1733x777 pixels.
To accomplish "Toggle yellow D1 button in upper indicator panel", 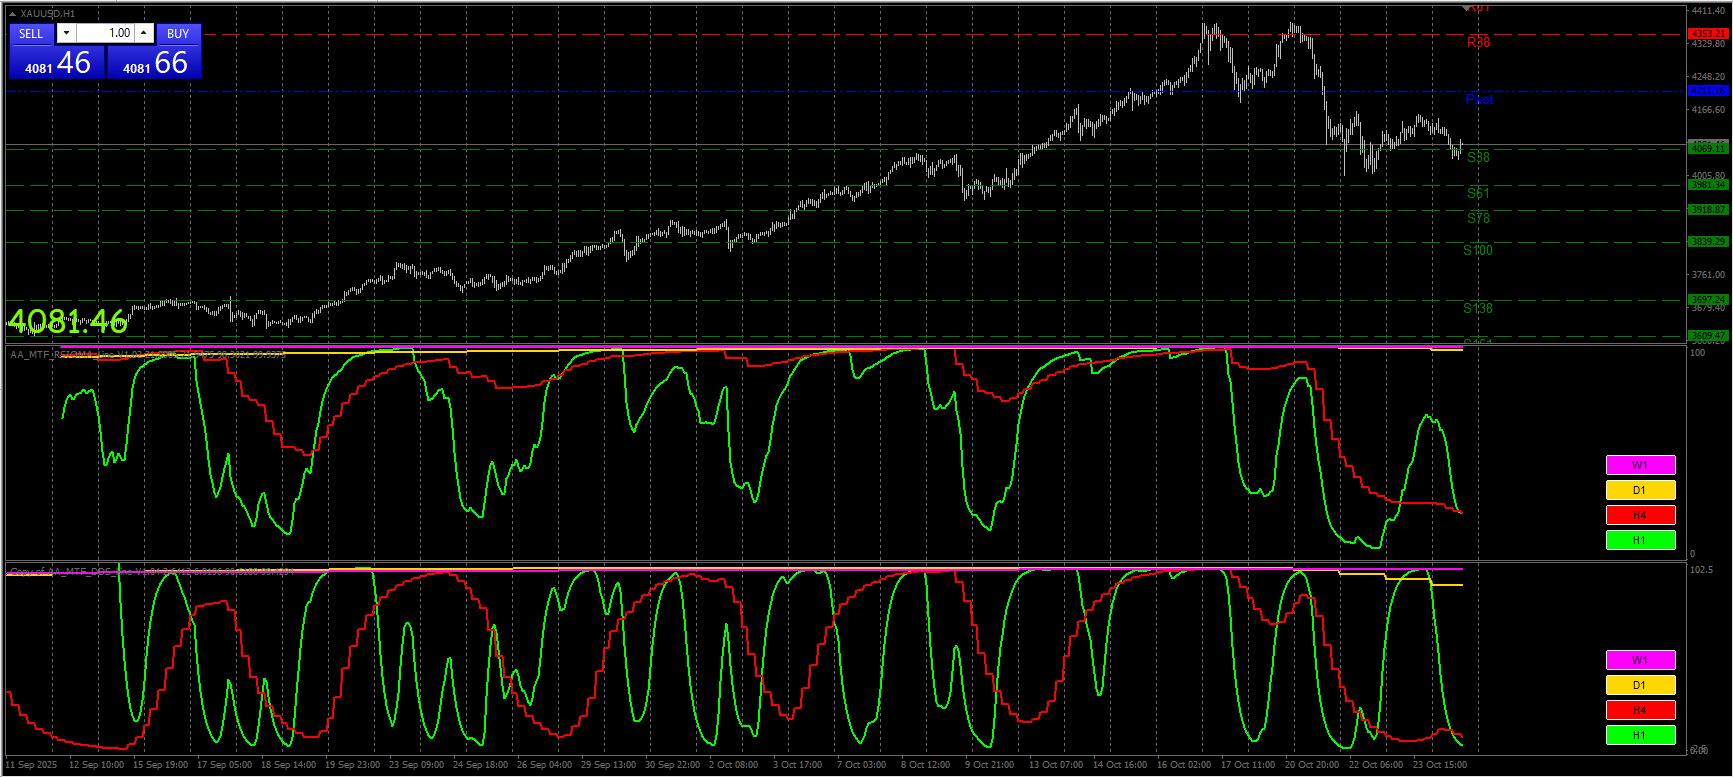I will [x=1640, y=490].
